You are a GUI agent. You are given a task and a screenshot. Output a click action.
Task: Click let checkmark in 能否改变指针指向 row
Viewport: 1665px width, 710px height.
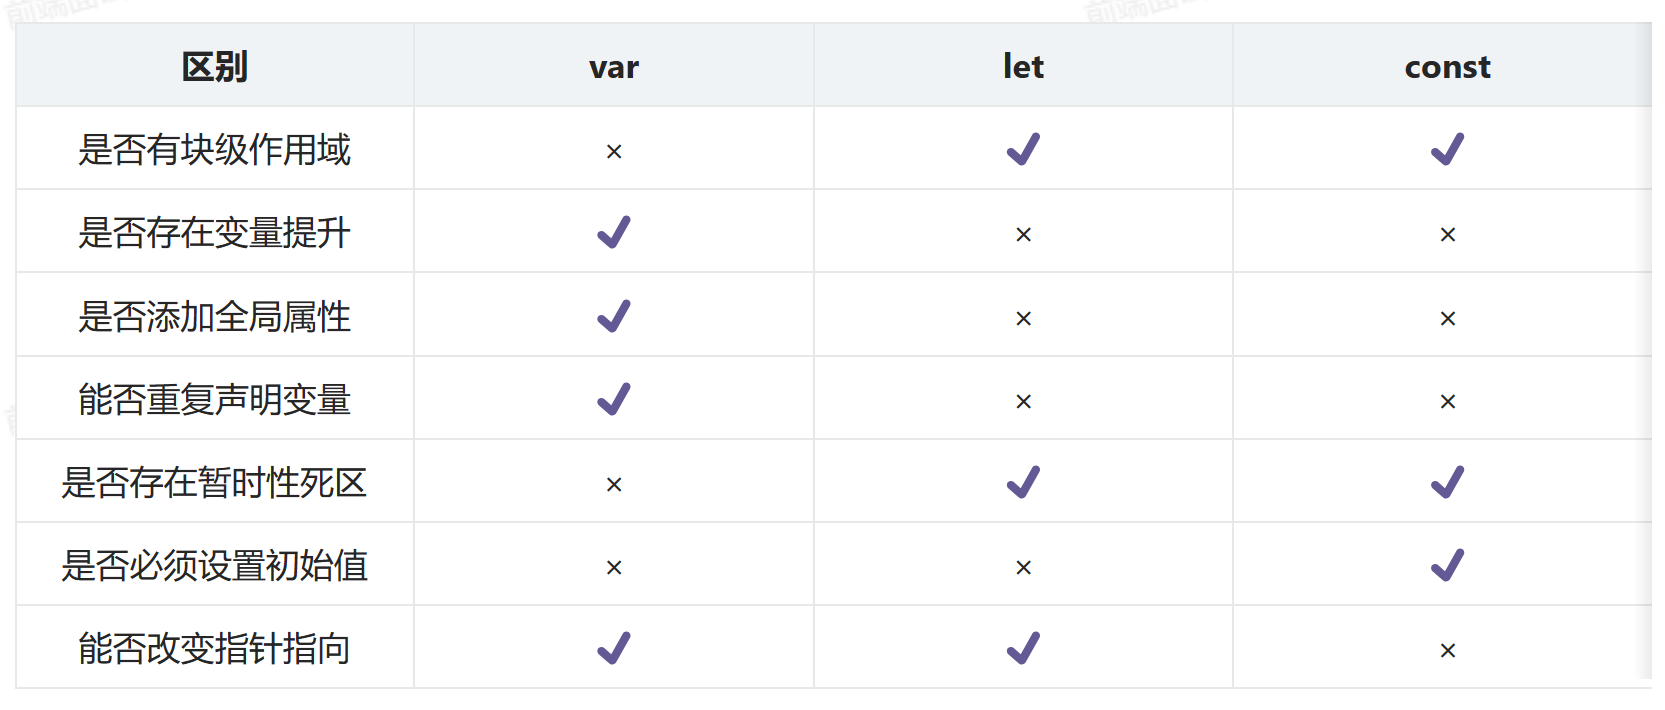pos(1023,649)
